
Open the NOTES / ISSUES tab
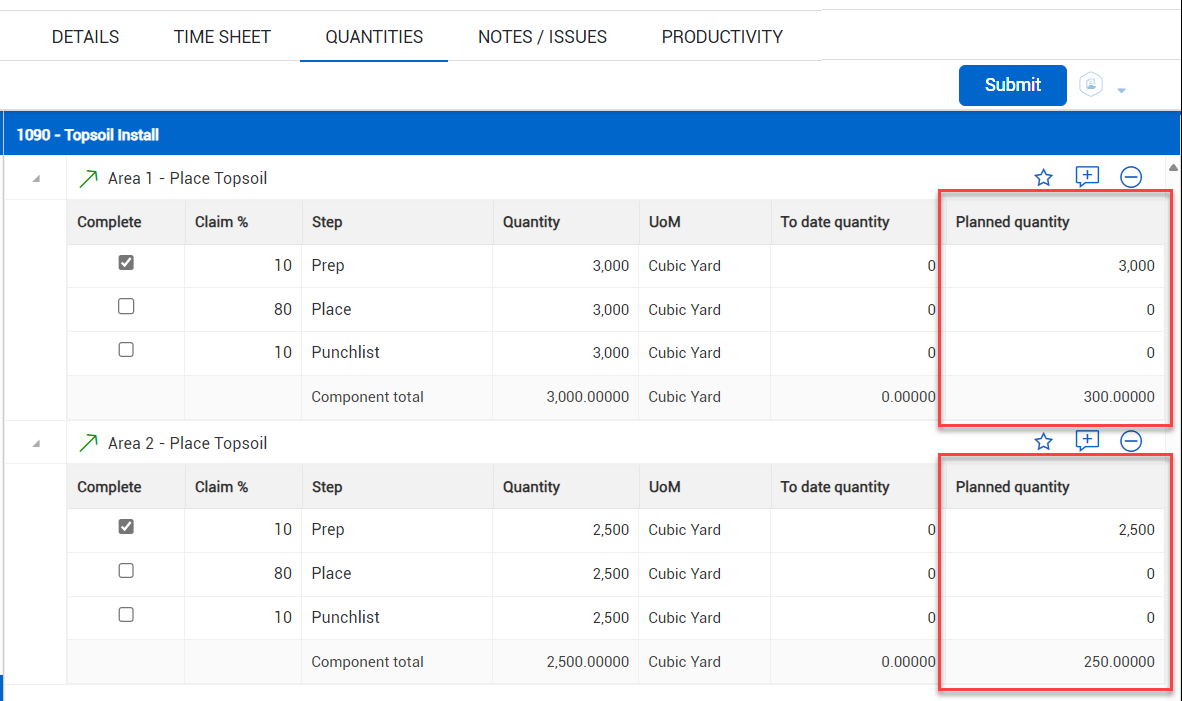click(542, 37)
